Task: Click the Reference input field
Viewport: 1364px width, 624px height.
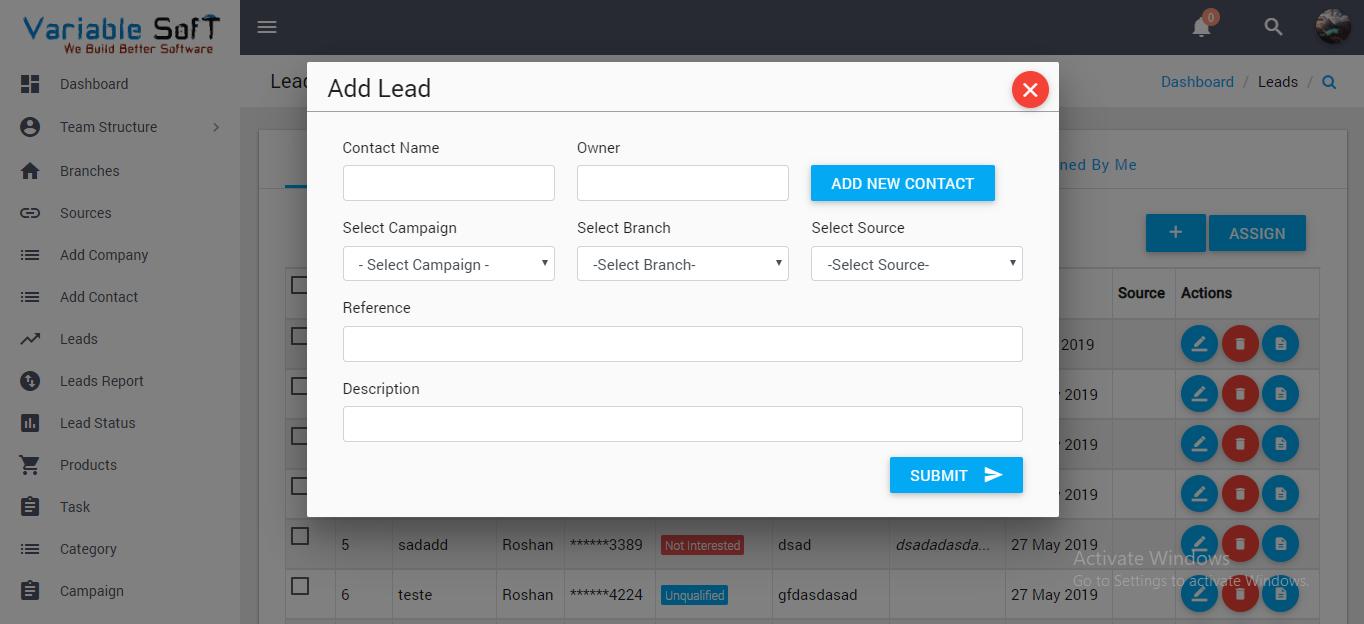Action: (682, 343)
